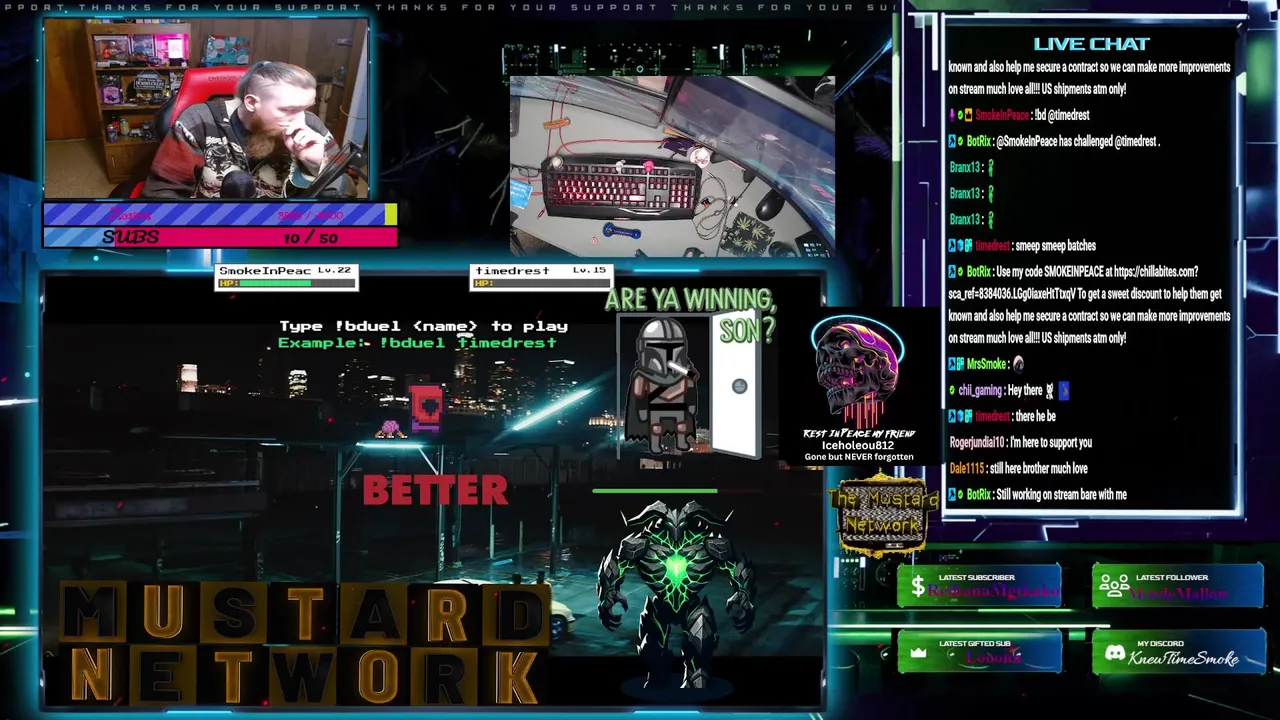Click the LIVE CHAT heading
Viewport: 1280px width, 720px height.
[x=1091, y=44]
